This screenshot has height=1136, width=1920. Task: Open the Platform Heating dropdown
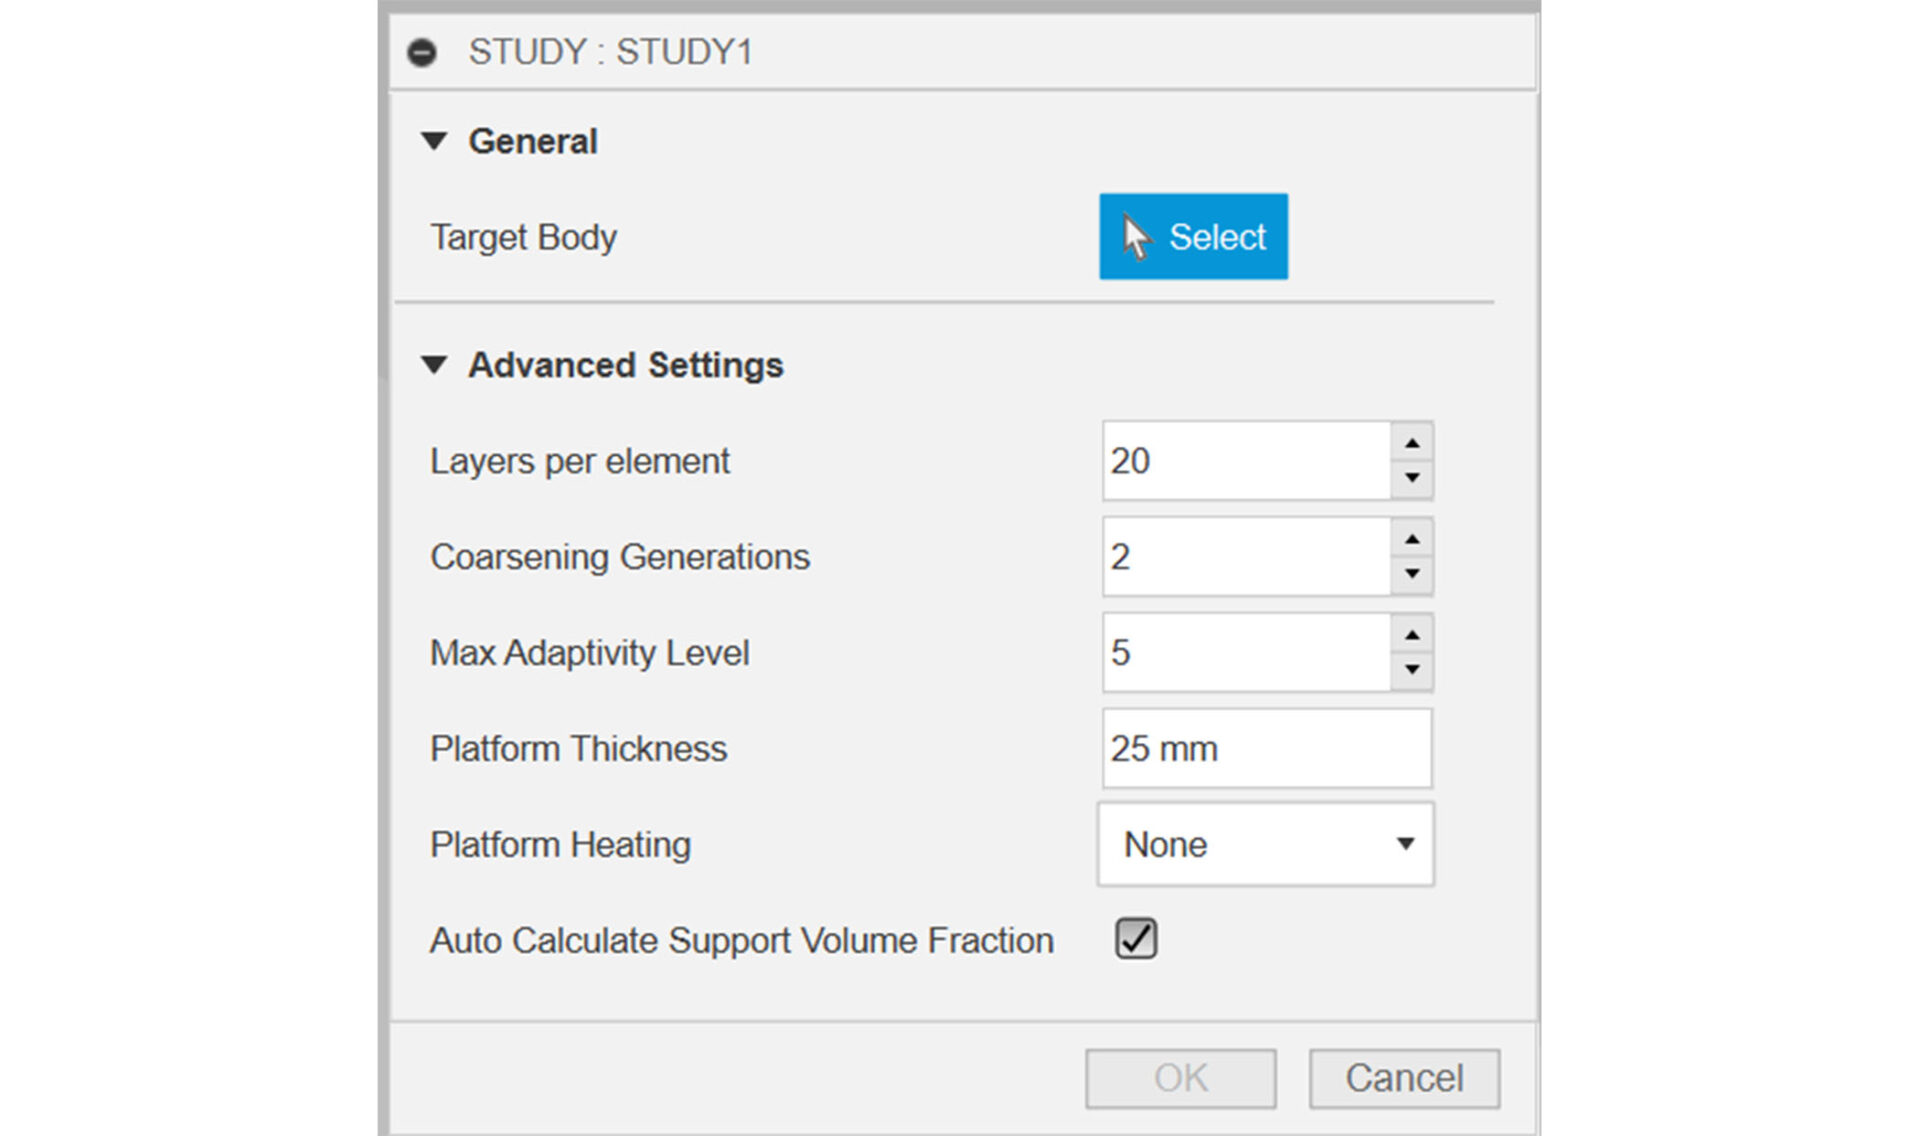coord(1404,844)
